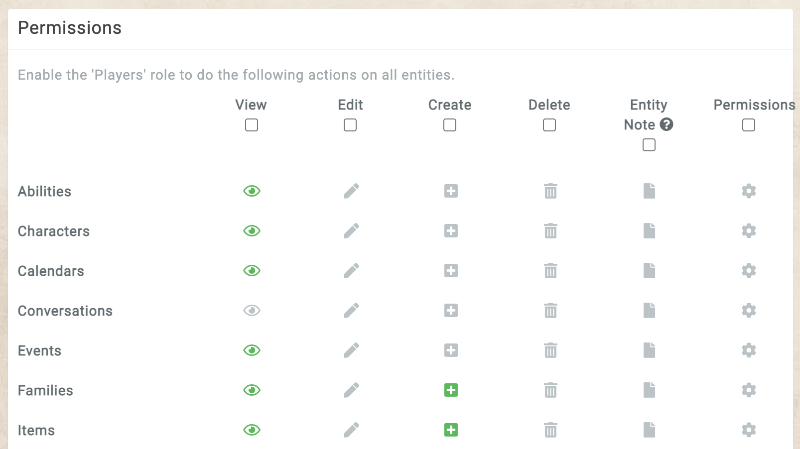Toggle view permission eye for Abilities
The height and width of the screenshot is (449, 800).
click(x=251, y=191)
